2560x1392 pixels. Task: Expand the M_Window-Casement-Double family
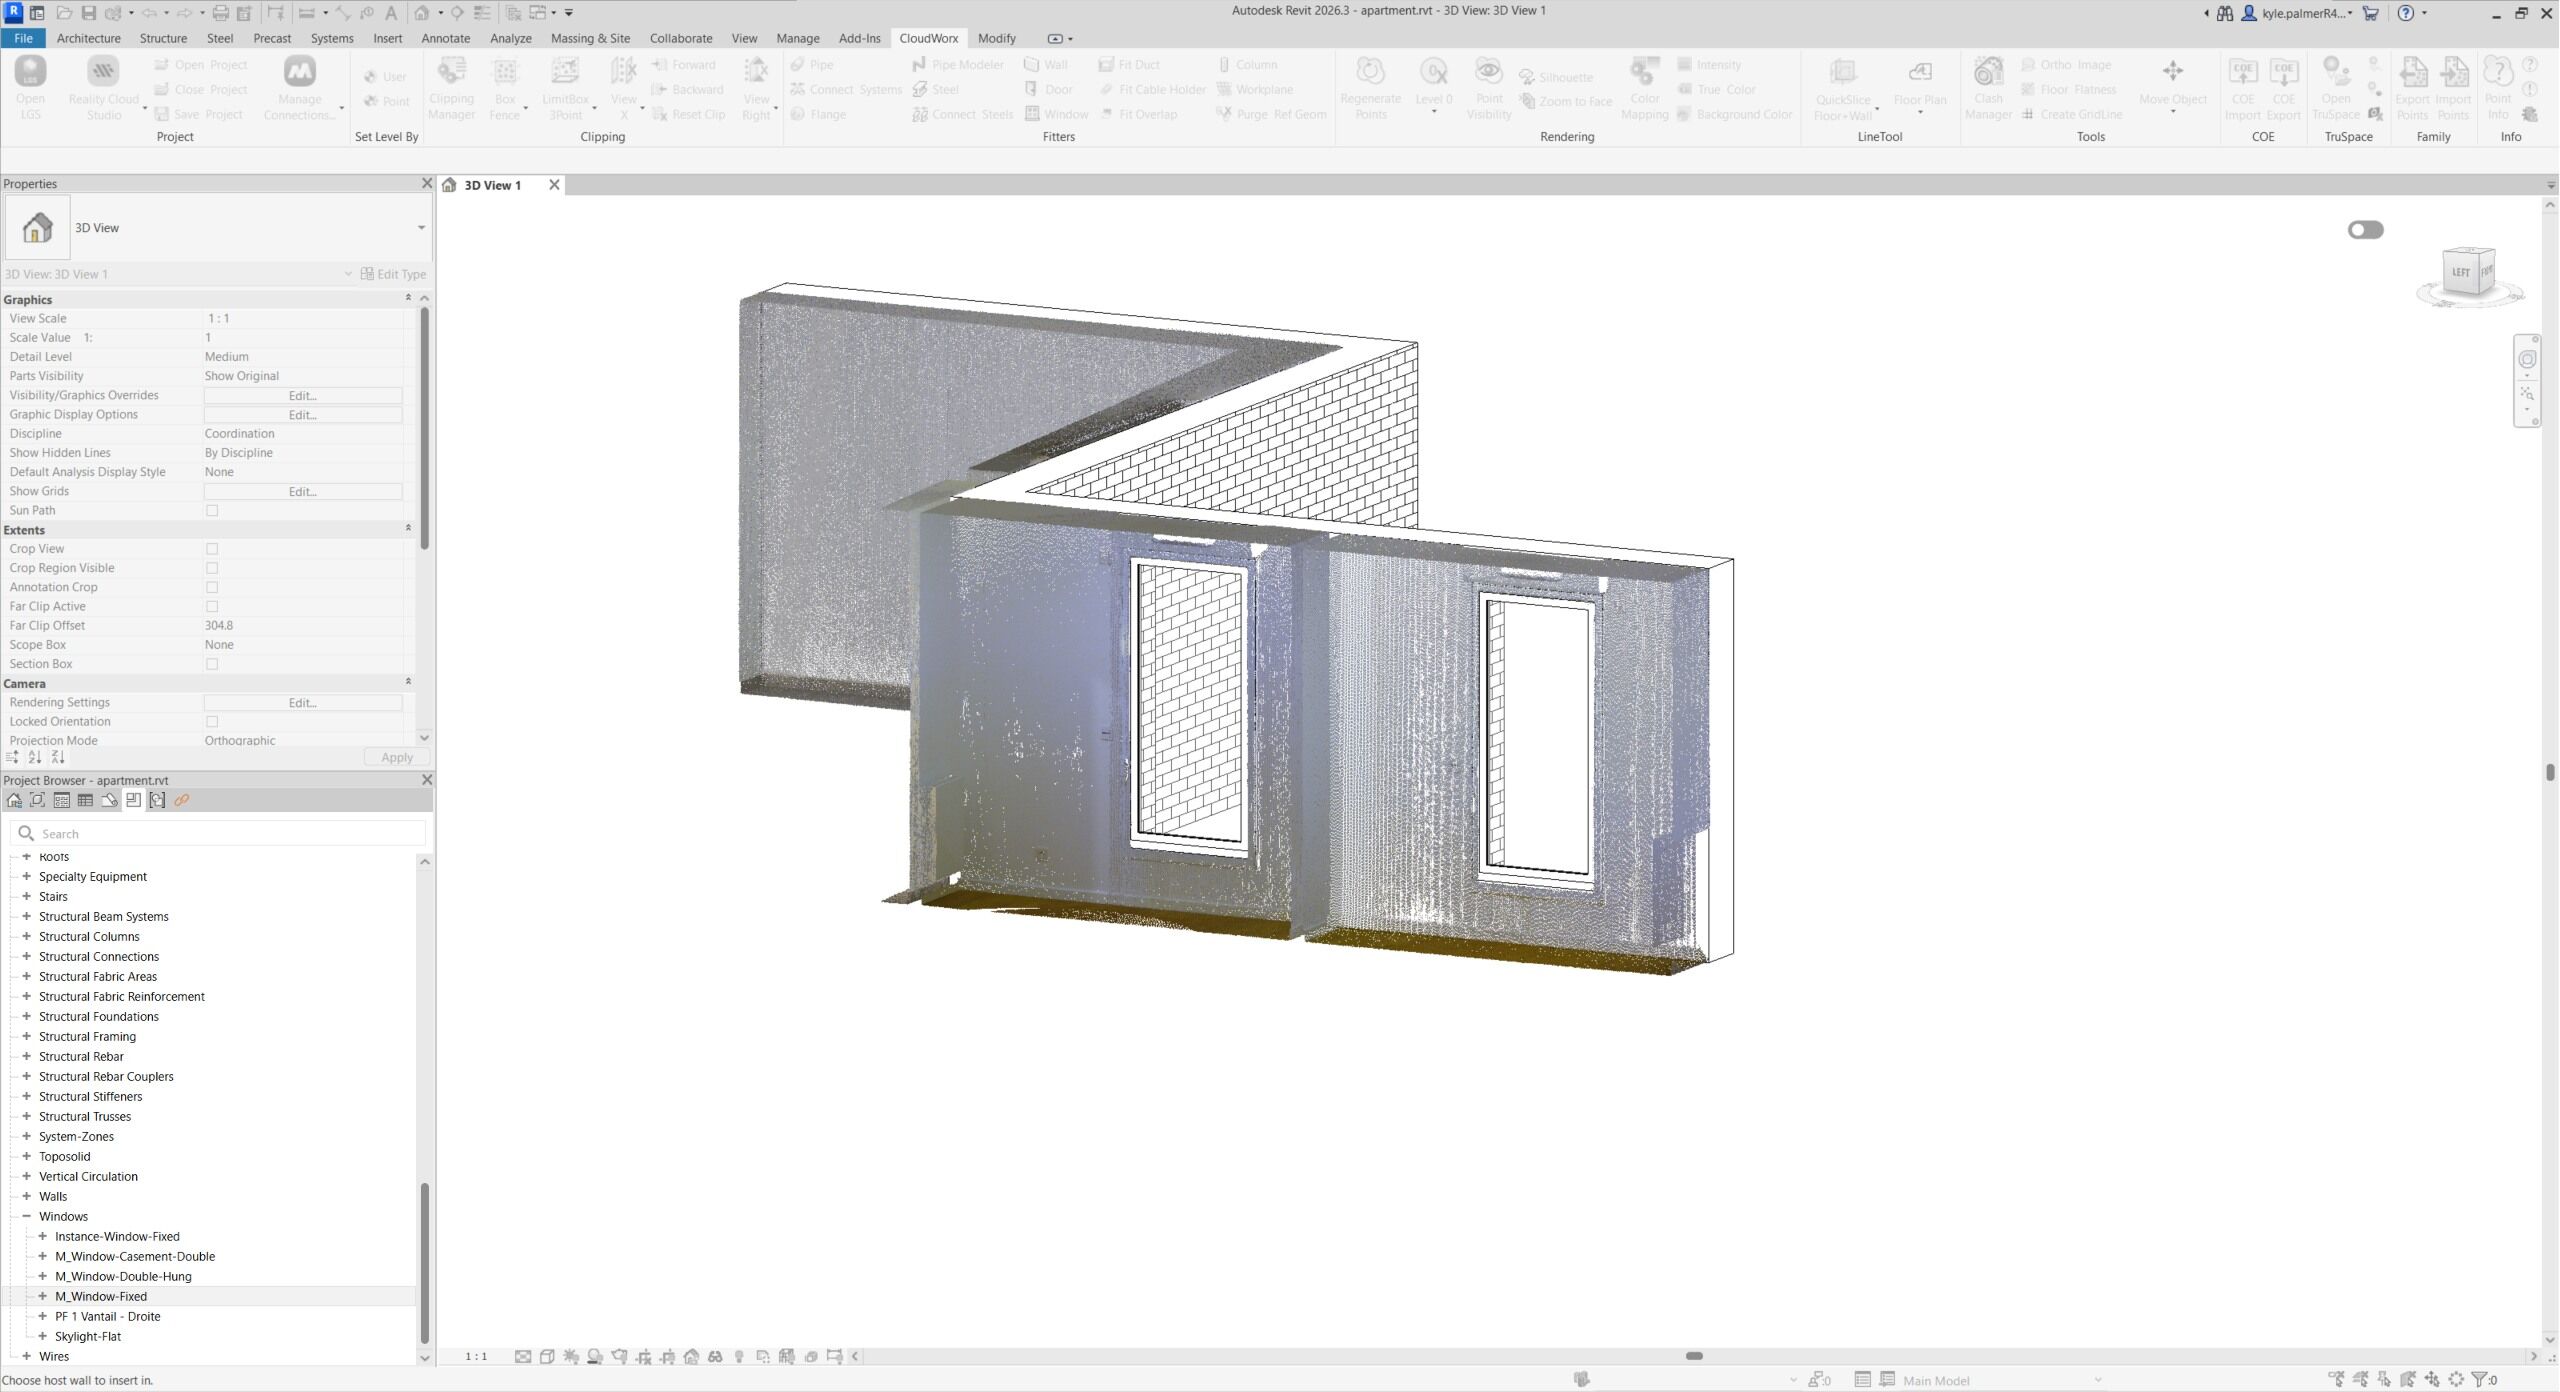(x=43, y=1256)
